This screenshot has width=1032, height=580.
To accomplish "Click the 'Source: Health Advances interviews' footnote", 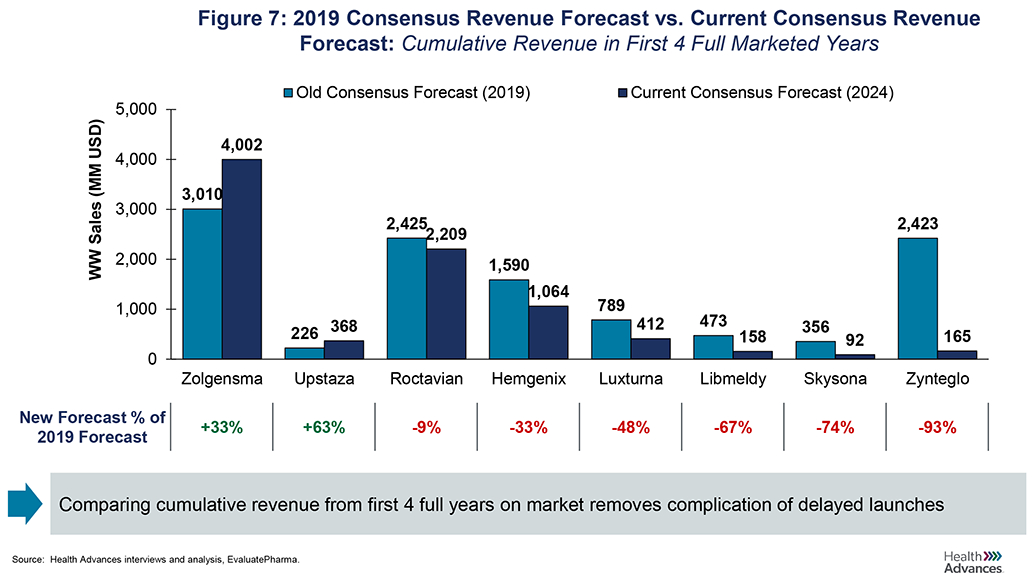I will pos(155,560).
